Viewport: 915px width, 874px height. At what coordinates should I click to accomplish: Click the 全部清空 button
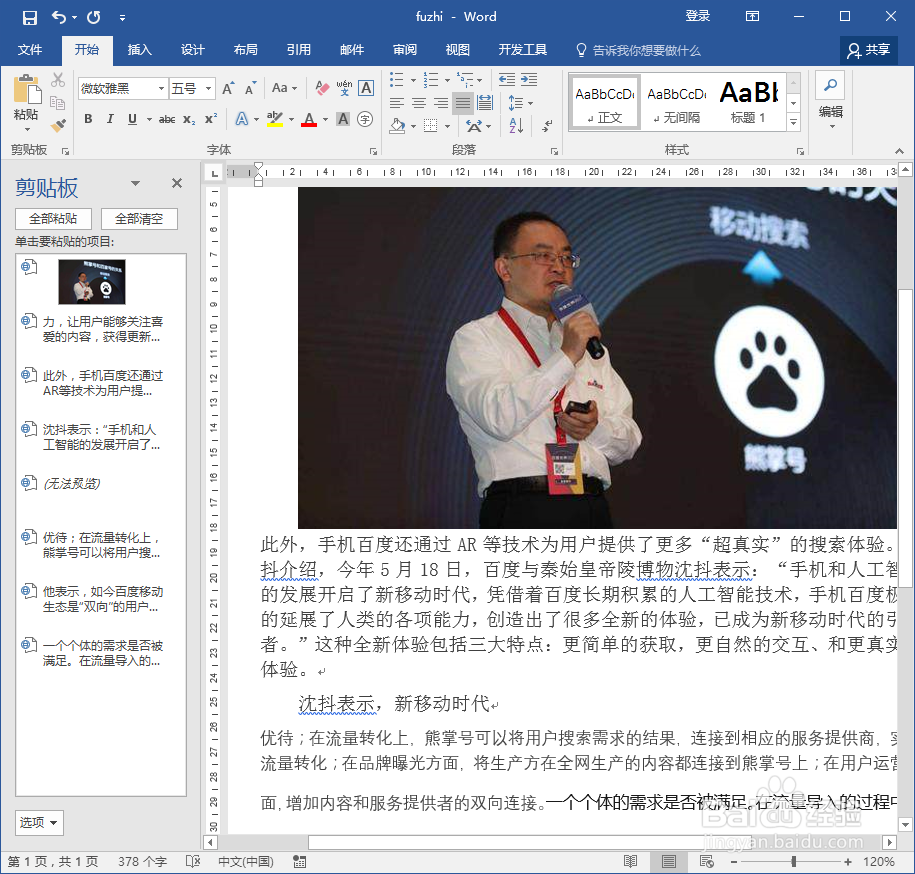point(139,219)
